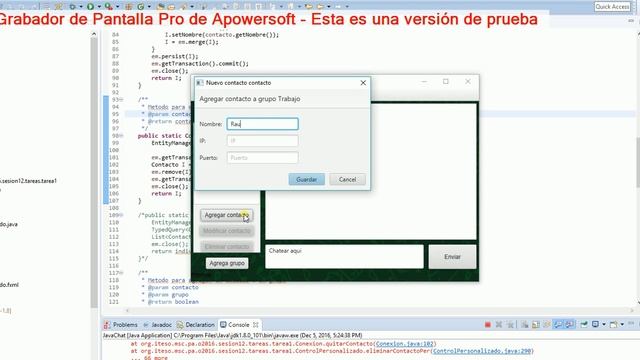Screen dimensions: 640x360
Task: Focus the IP text field
Action: click(x=262, y=141)
